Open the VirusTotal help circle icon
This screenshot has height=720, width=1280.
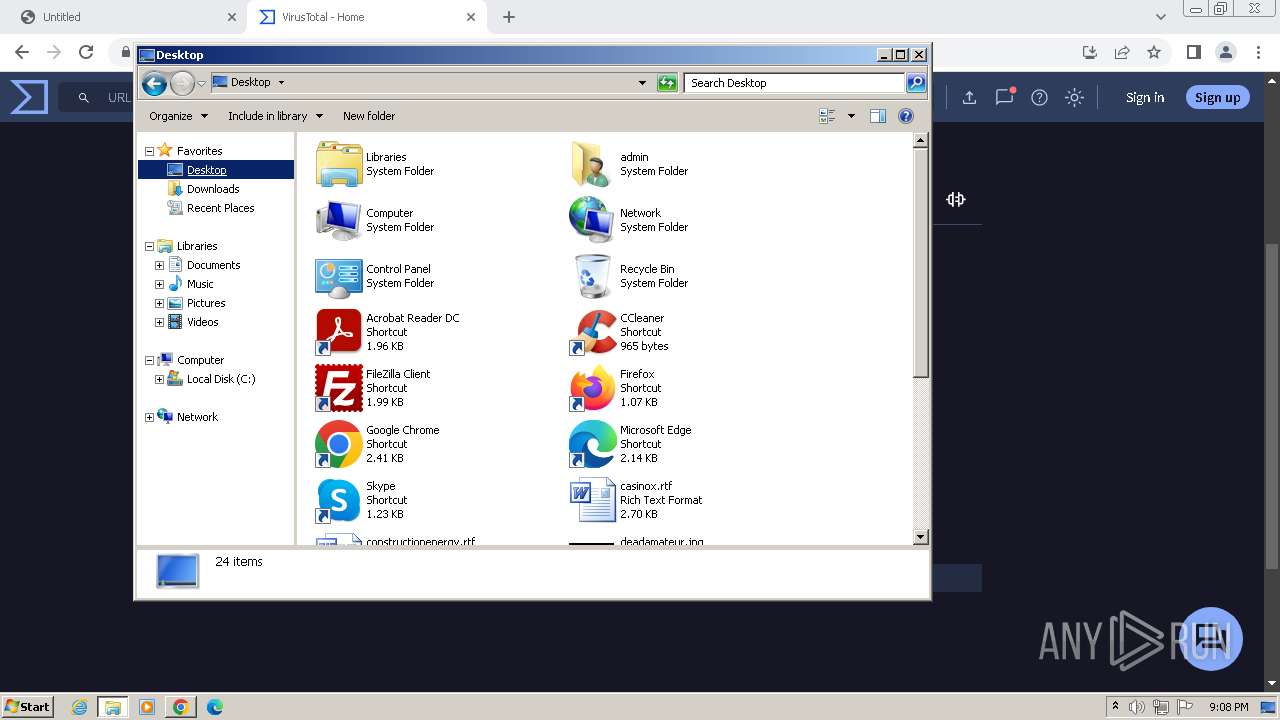pos(1039,97)
